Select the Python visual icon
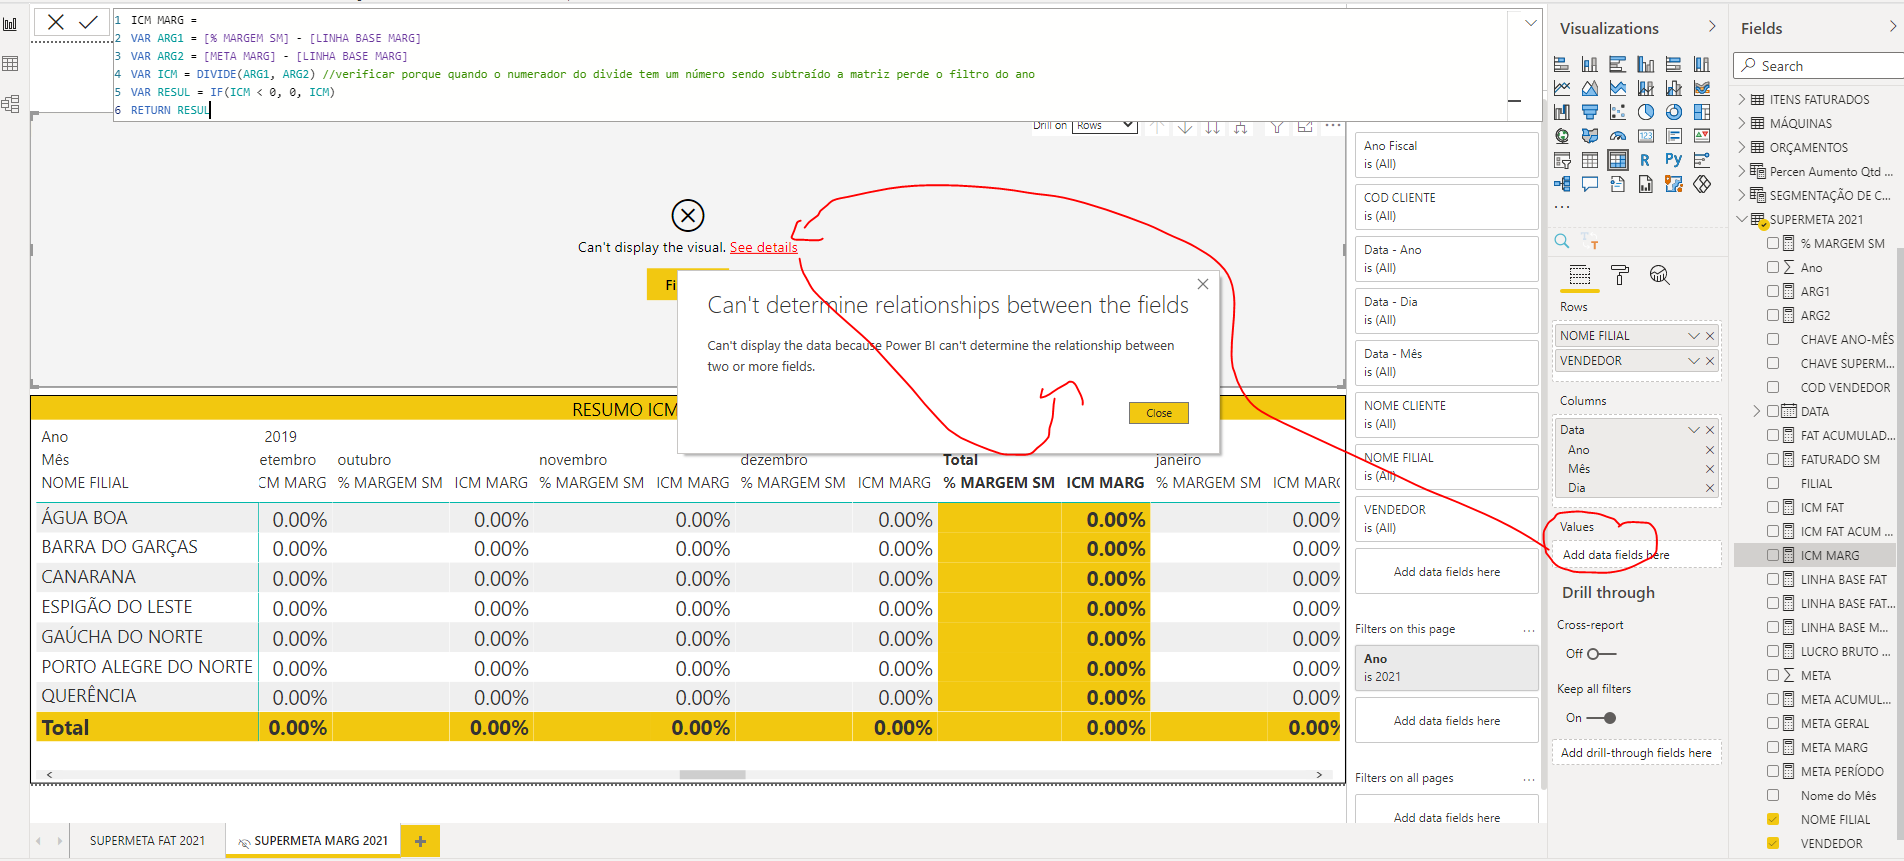This screenshot has height=861, width=1904. coord(1674,160)
